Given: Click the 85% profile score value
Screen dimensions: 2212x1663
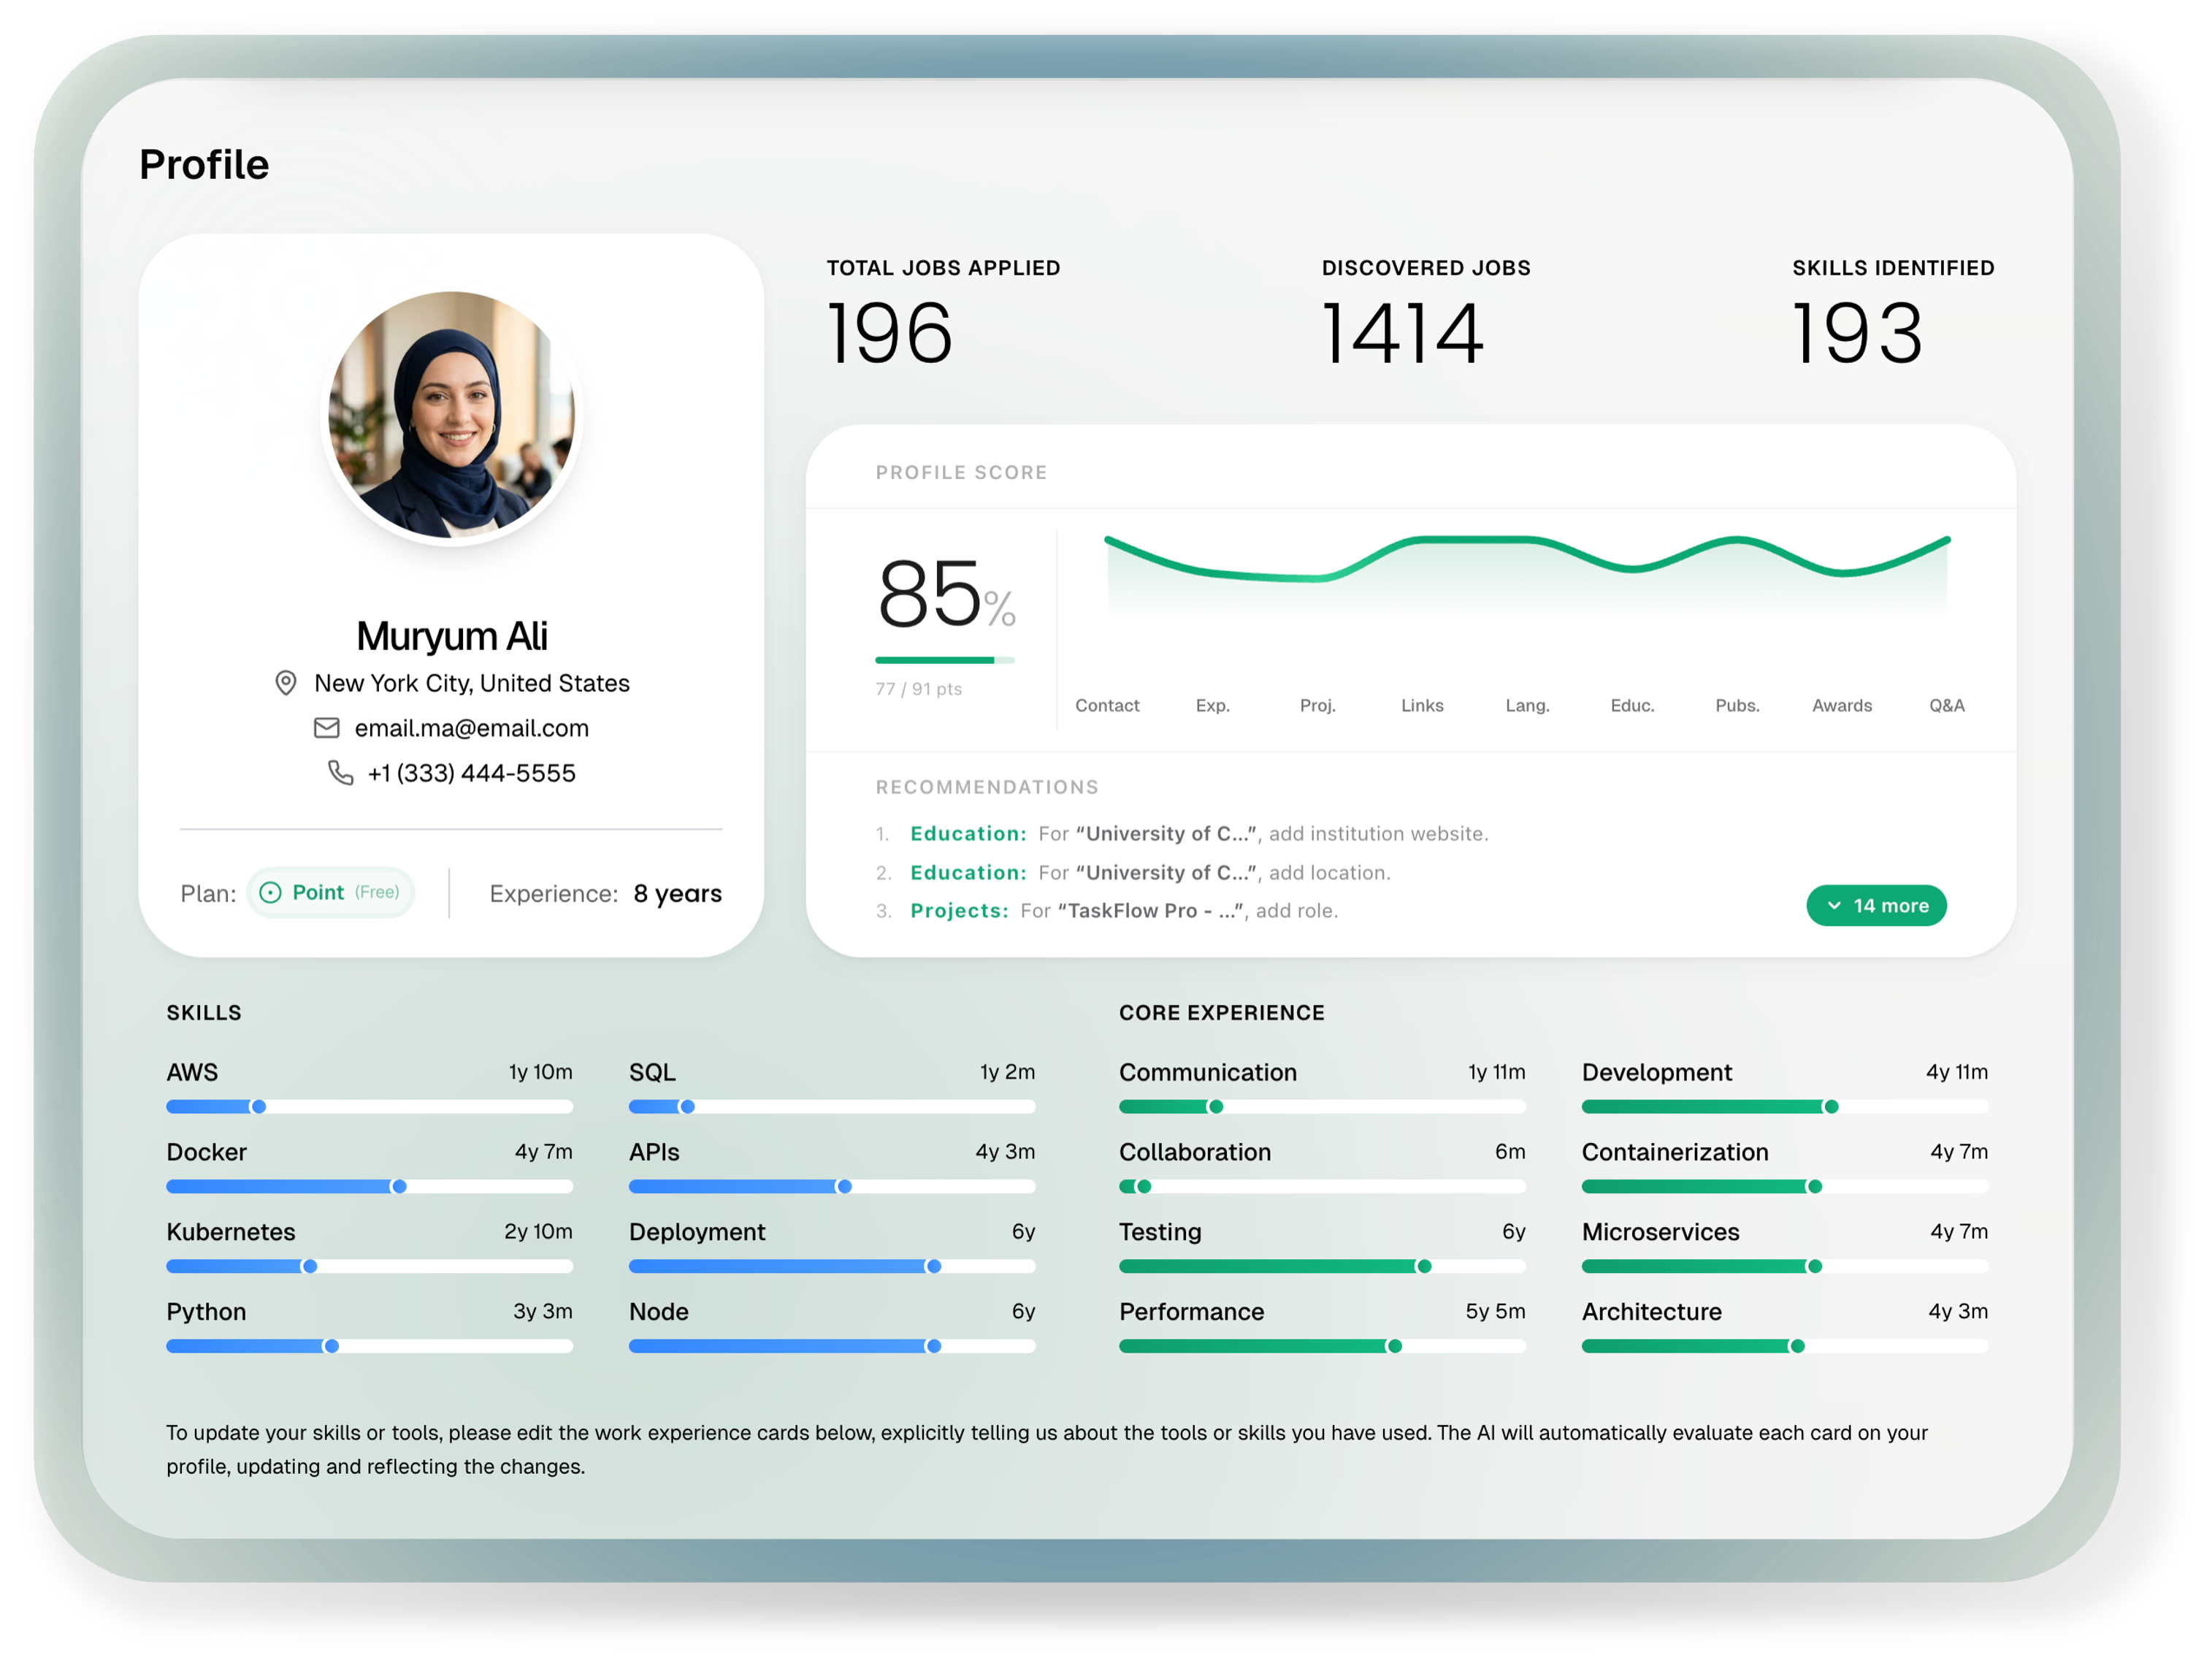Looking at the screenshot, I should click(x=946, y=594).
